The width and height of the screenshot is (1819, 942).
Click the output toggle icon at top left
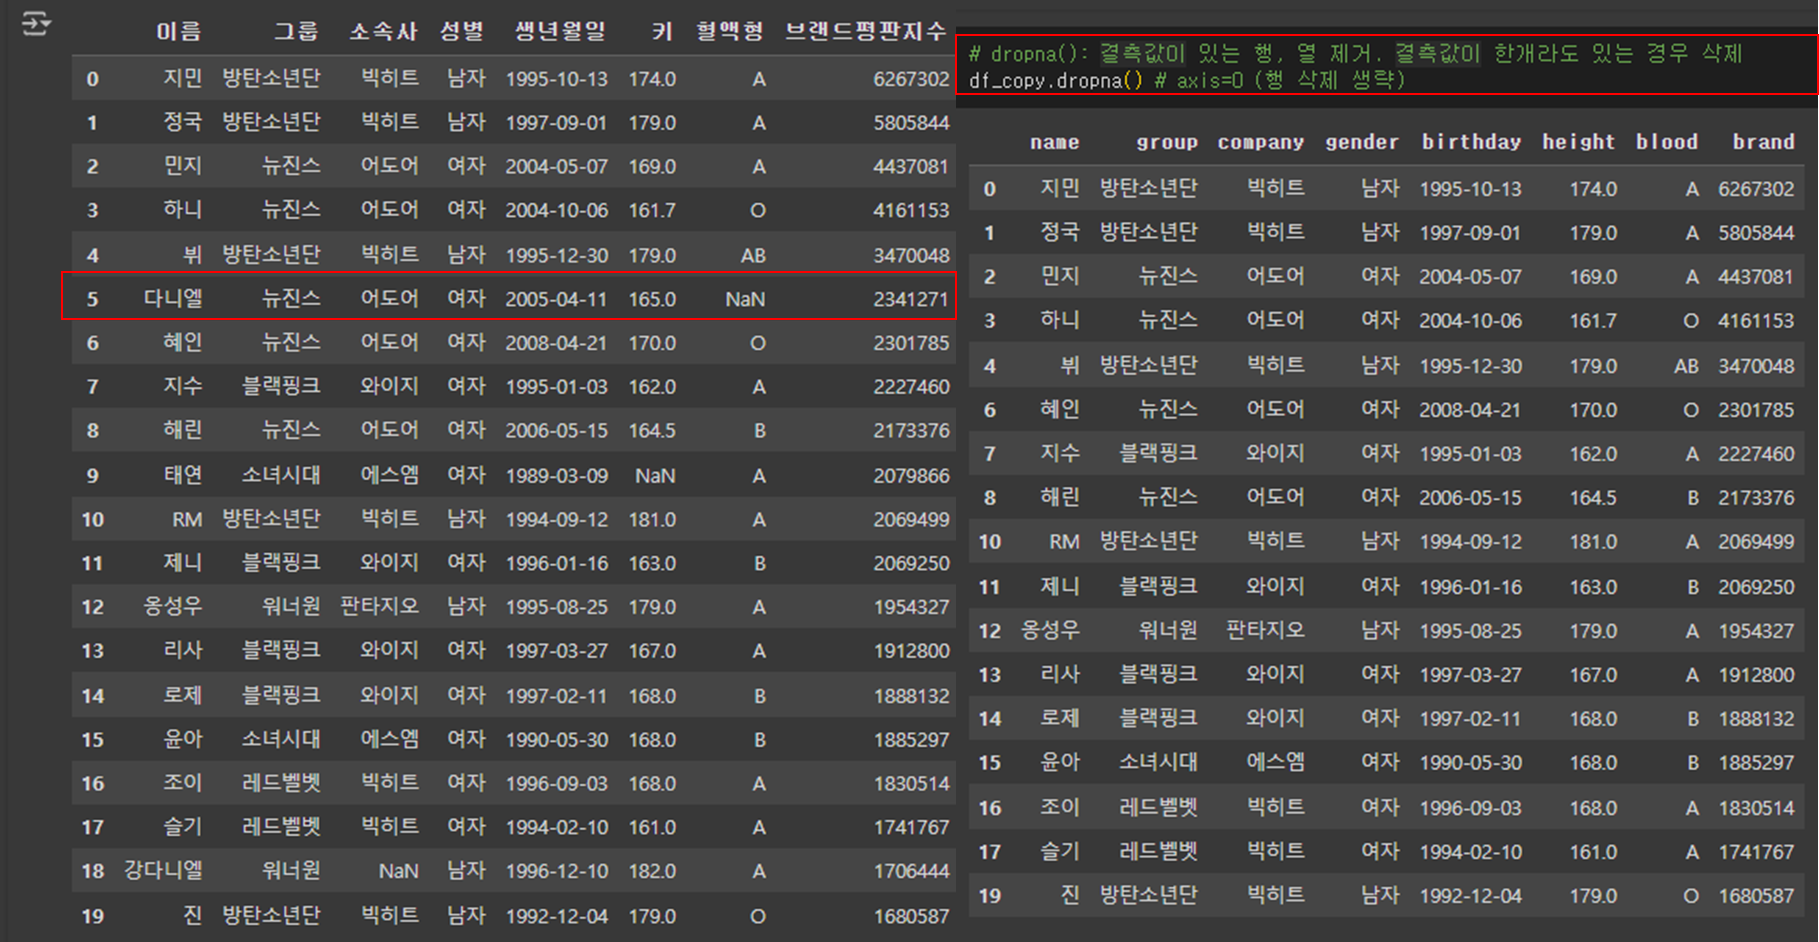(x=36, y=23)
